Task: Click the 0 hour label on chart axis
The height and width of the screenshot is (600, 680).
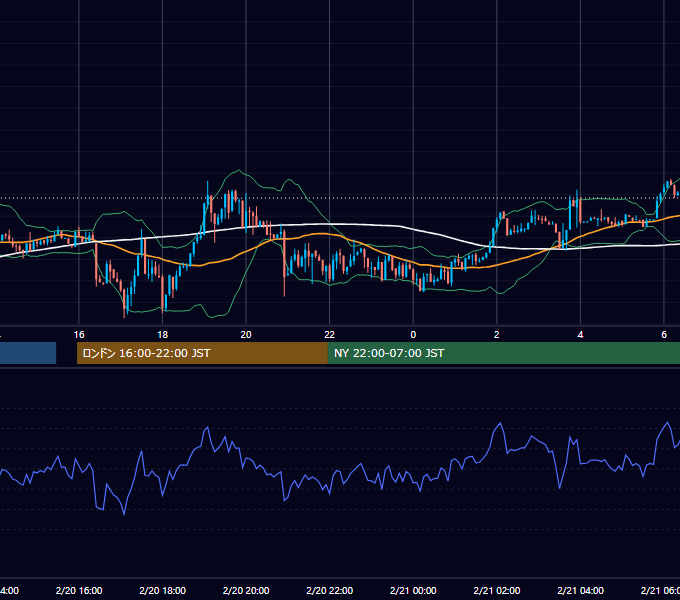Action: tap(413, 335)
